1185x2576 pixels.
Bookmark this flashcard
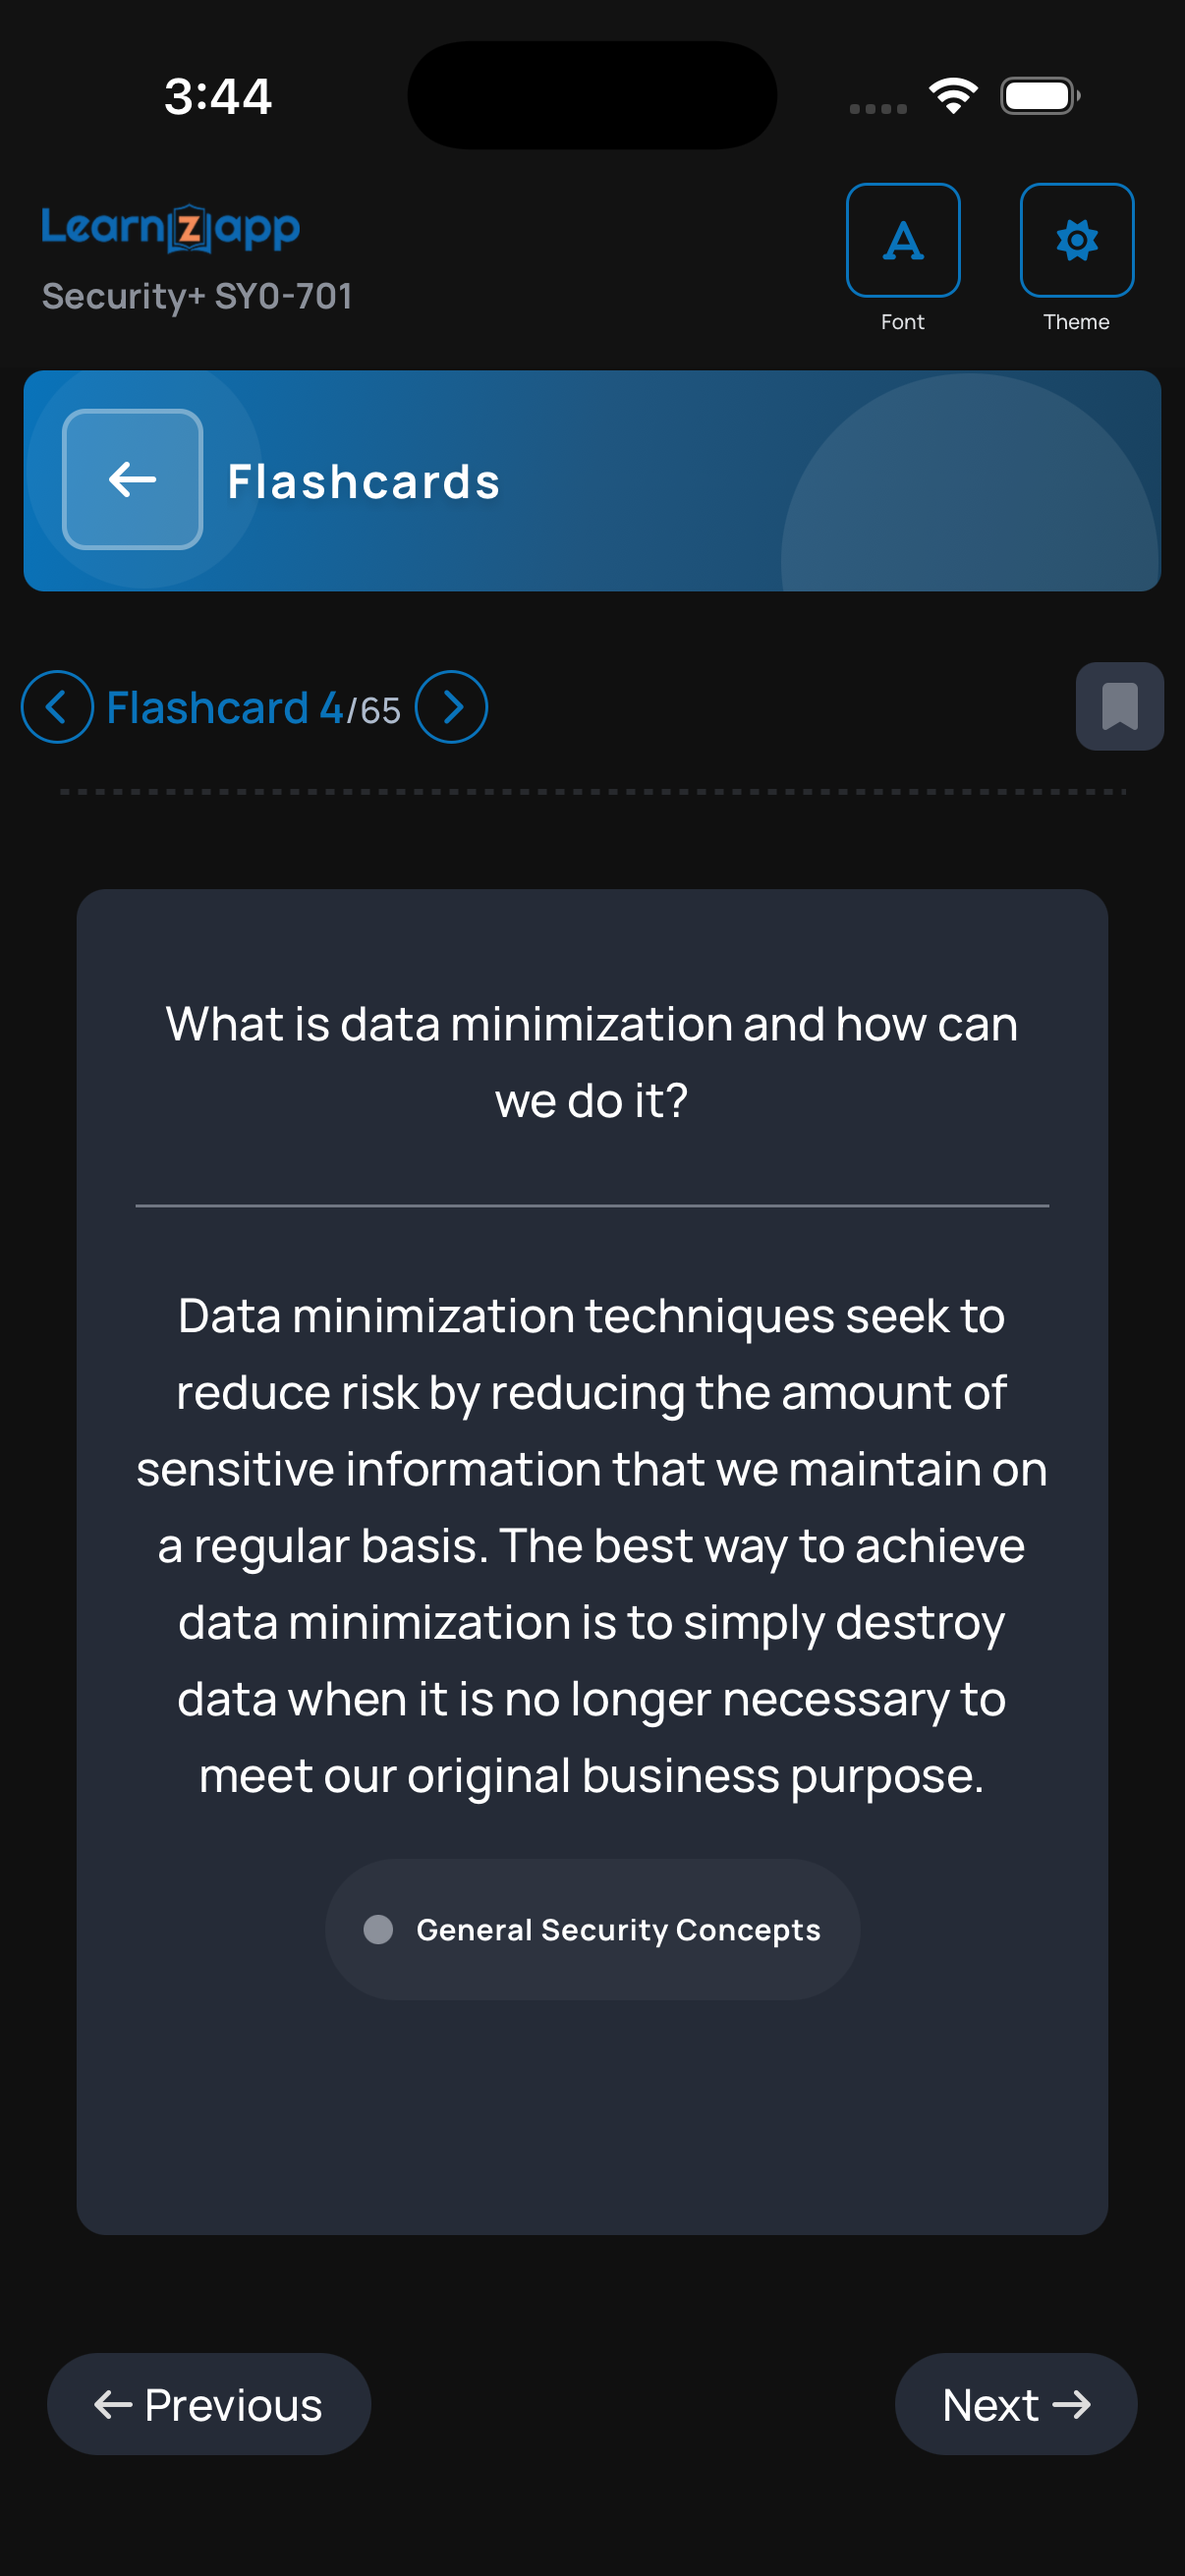tap(1119, 706)
